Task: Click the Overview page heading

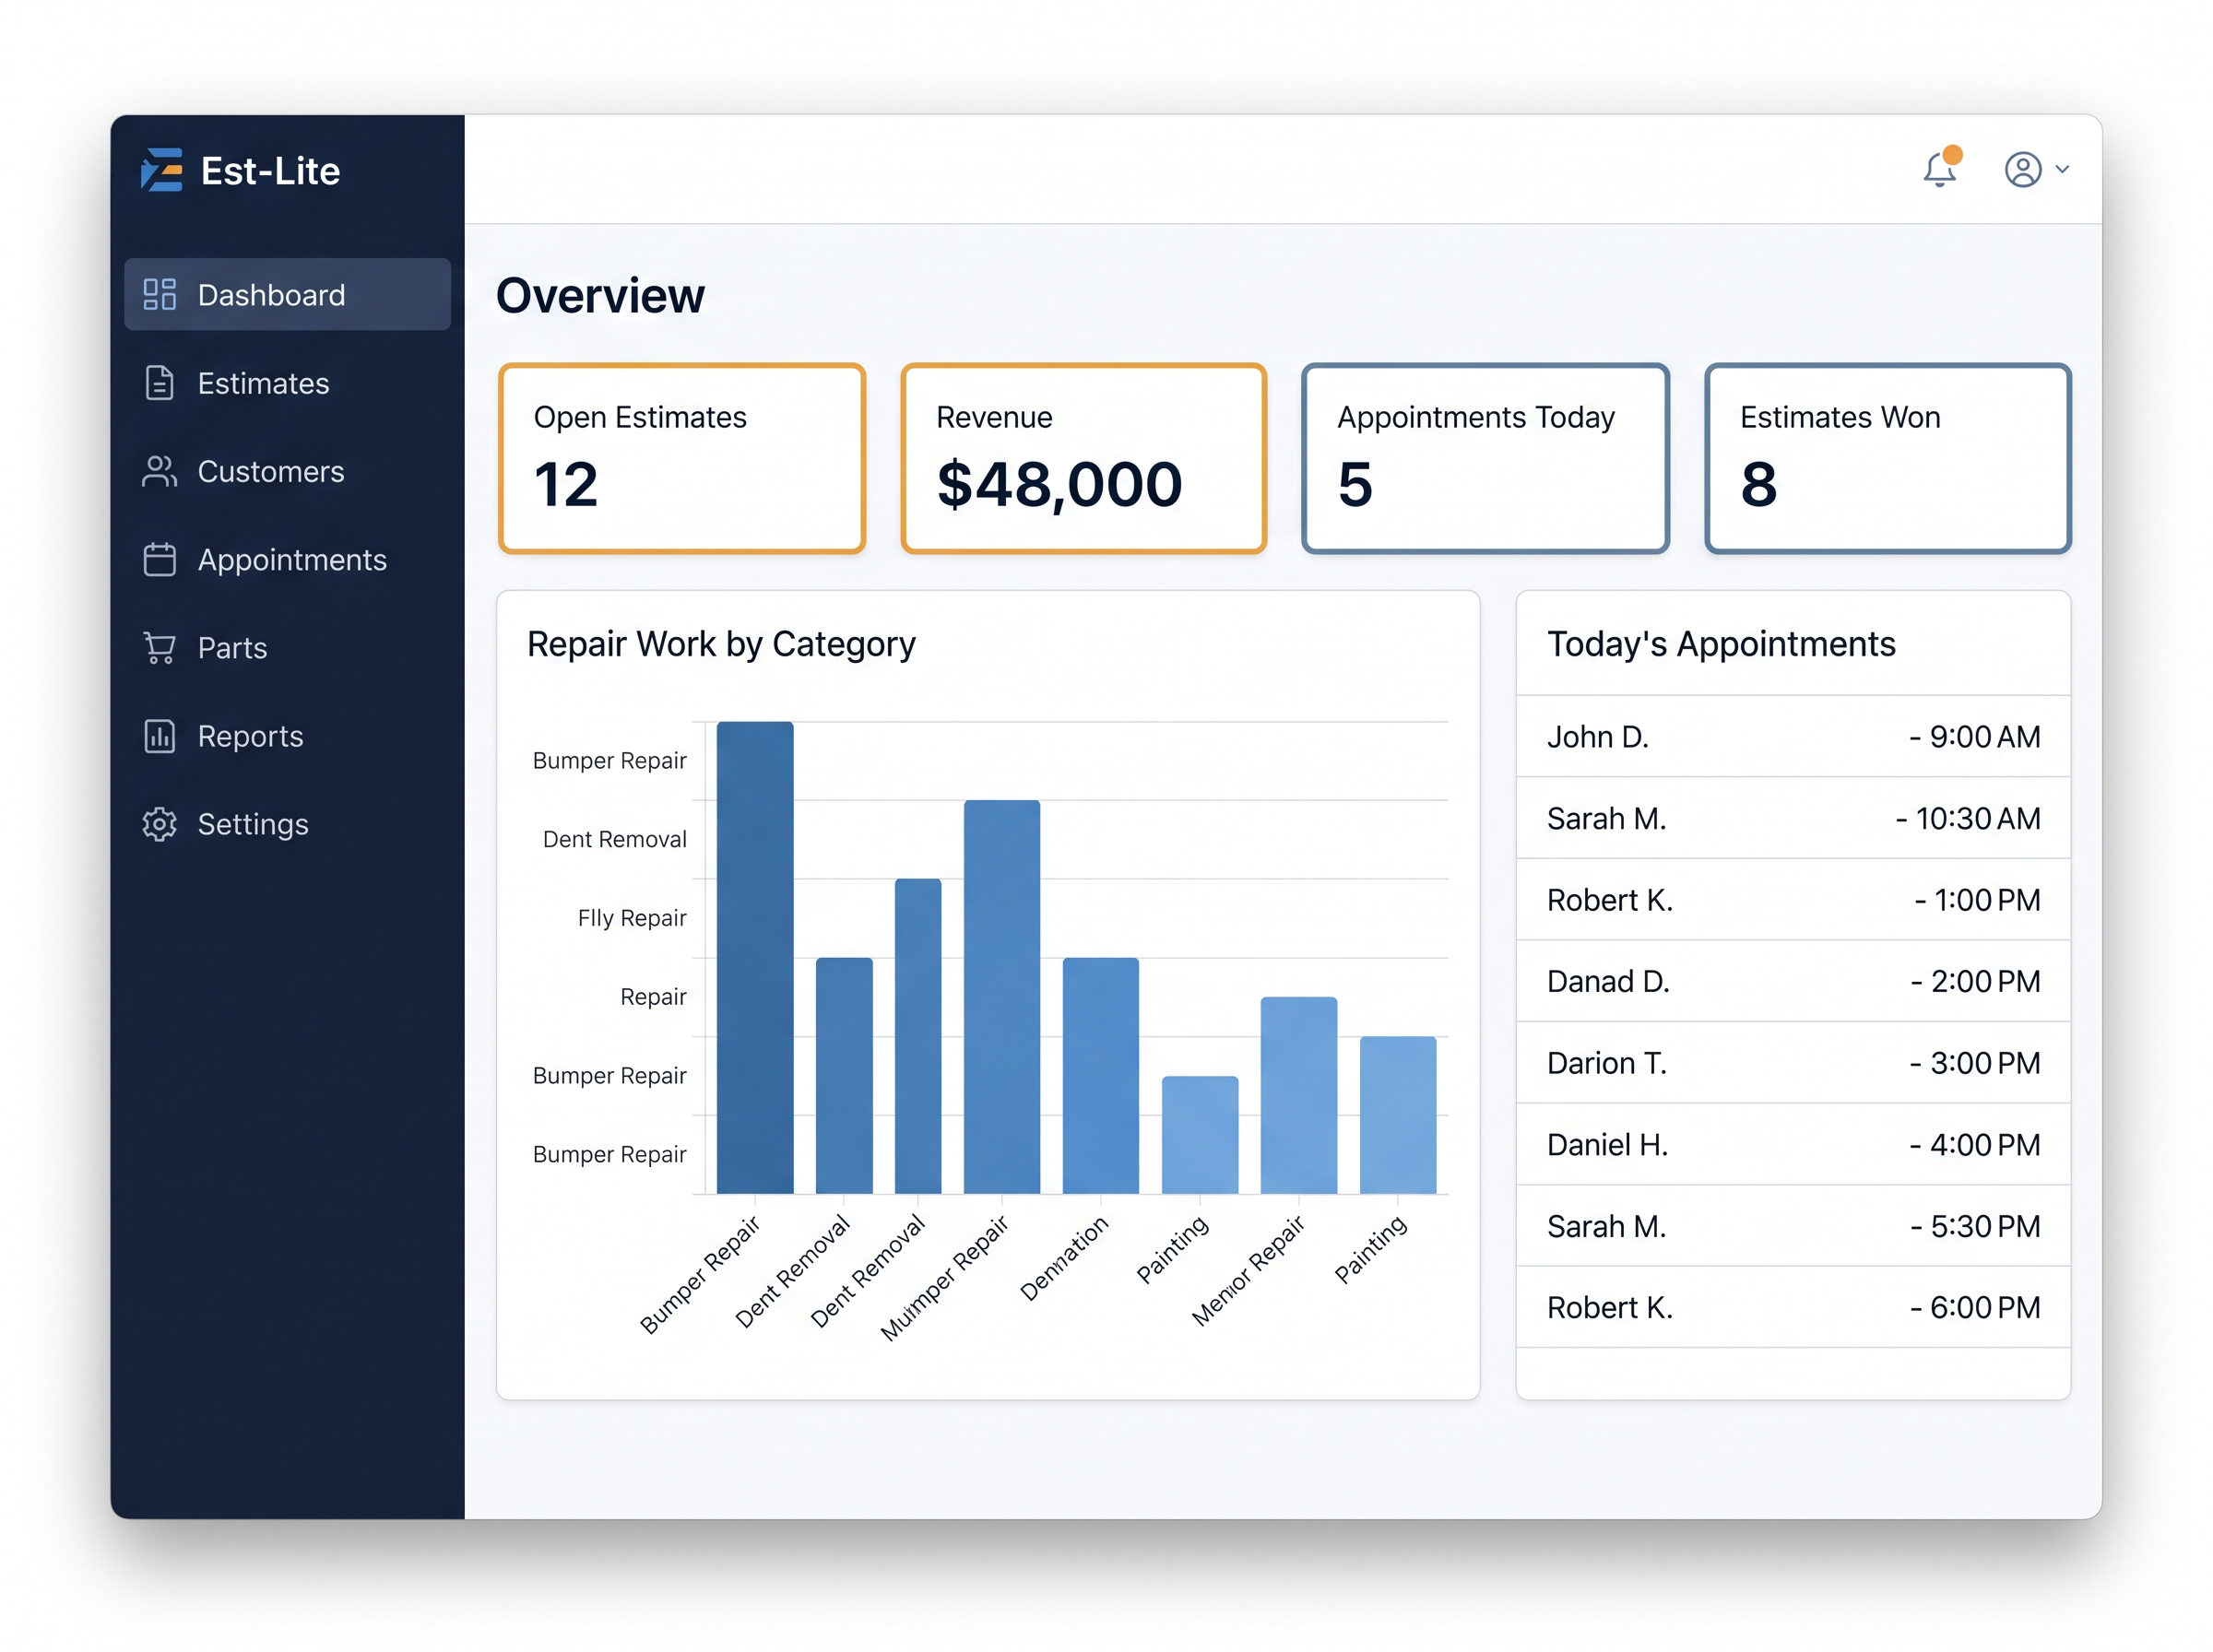Action: (x=600, y=295)
